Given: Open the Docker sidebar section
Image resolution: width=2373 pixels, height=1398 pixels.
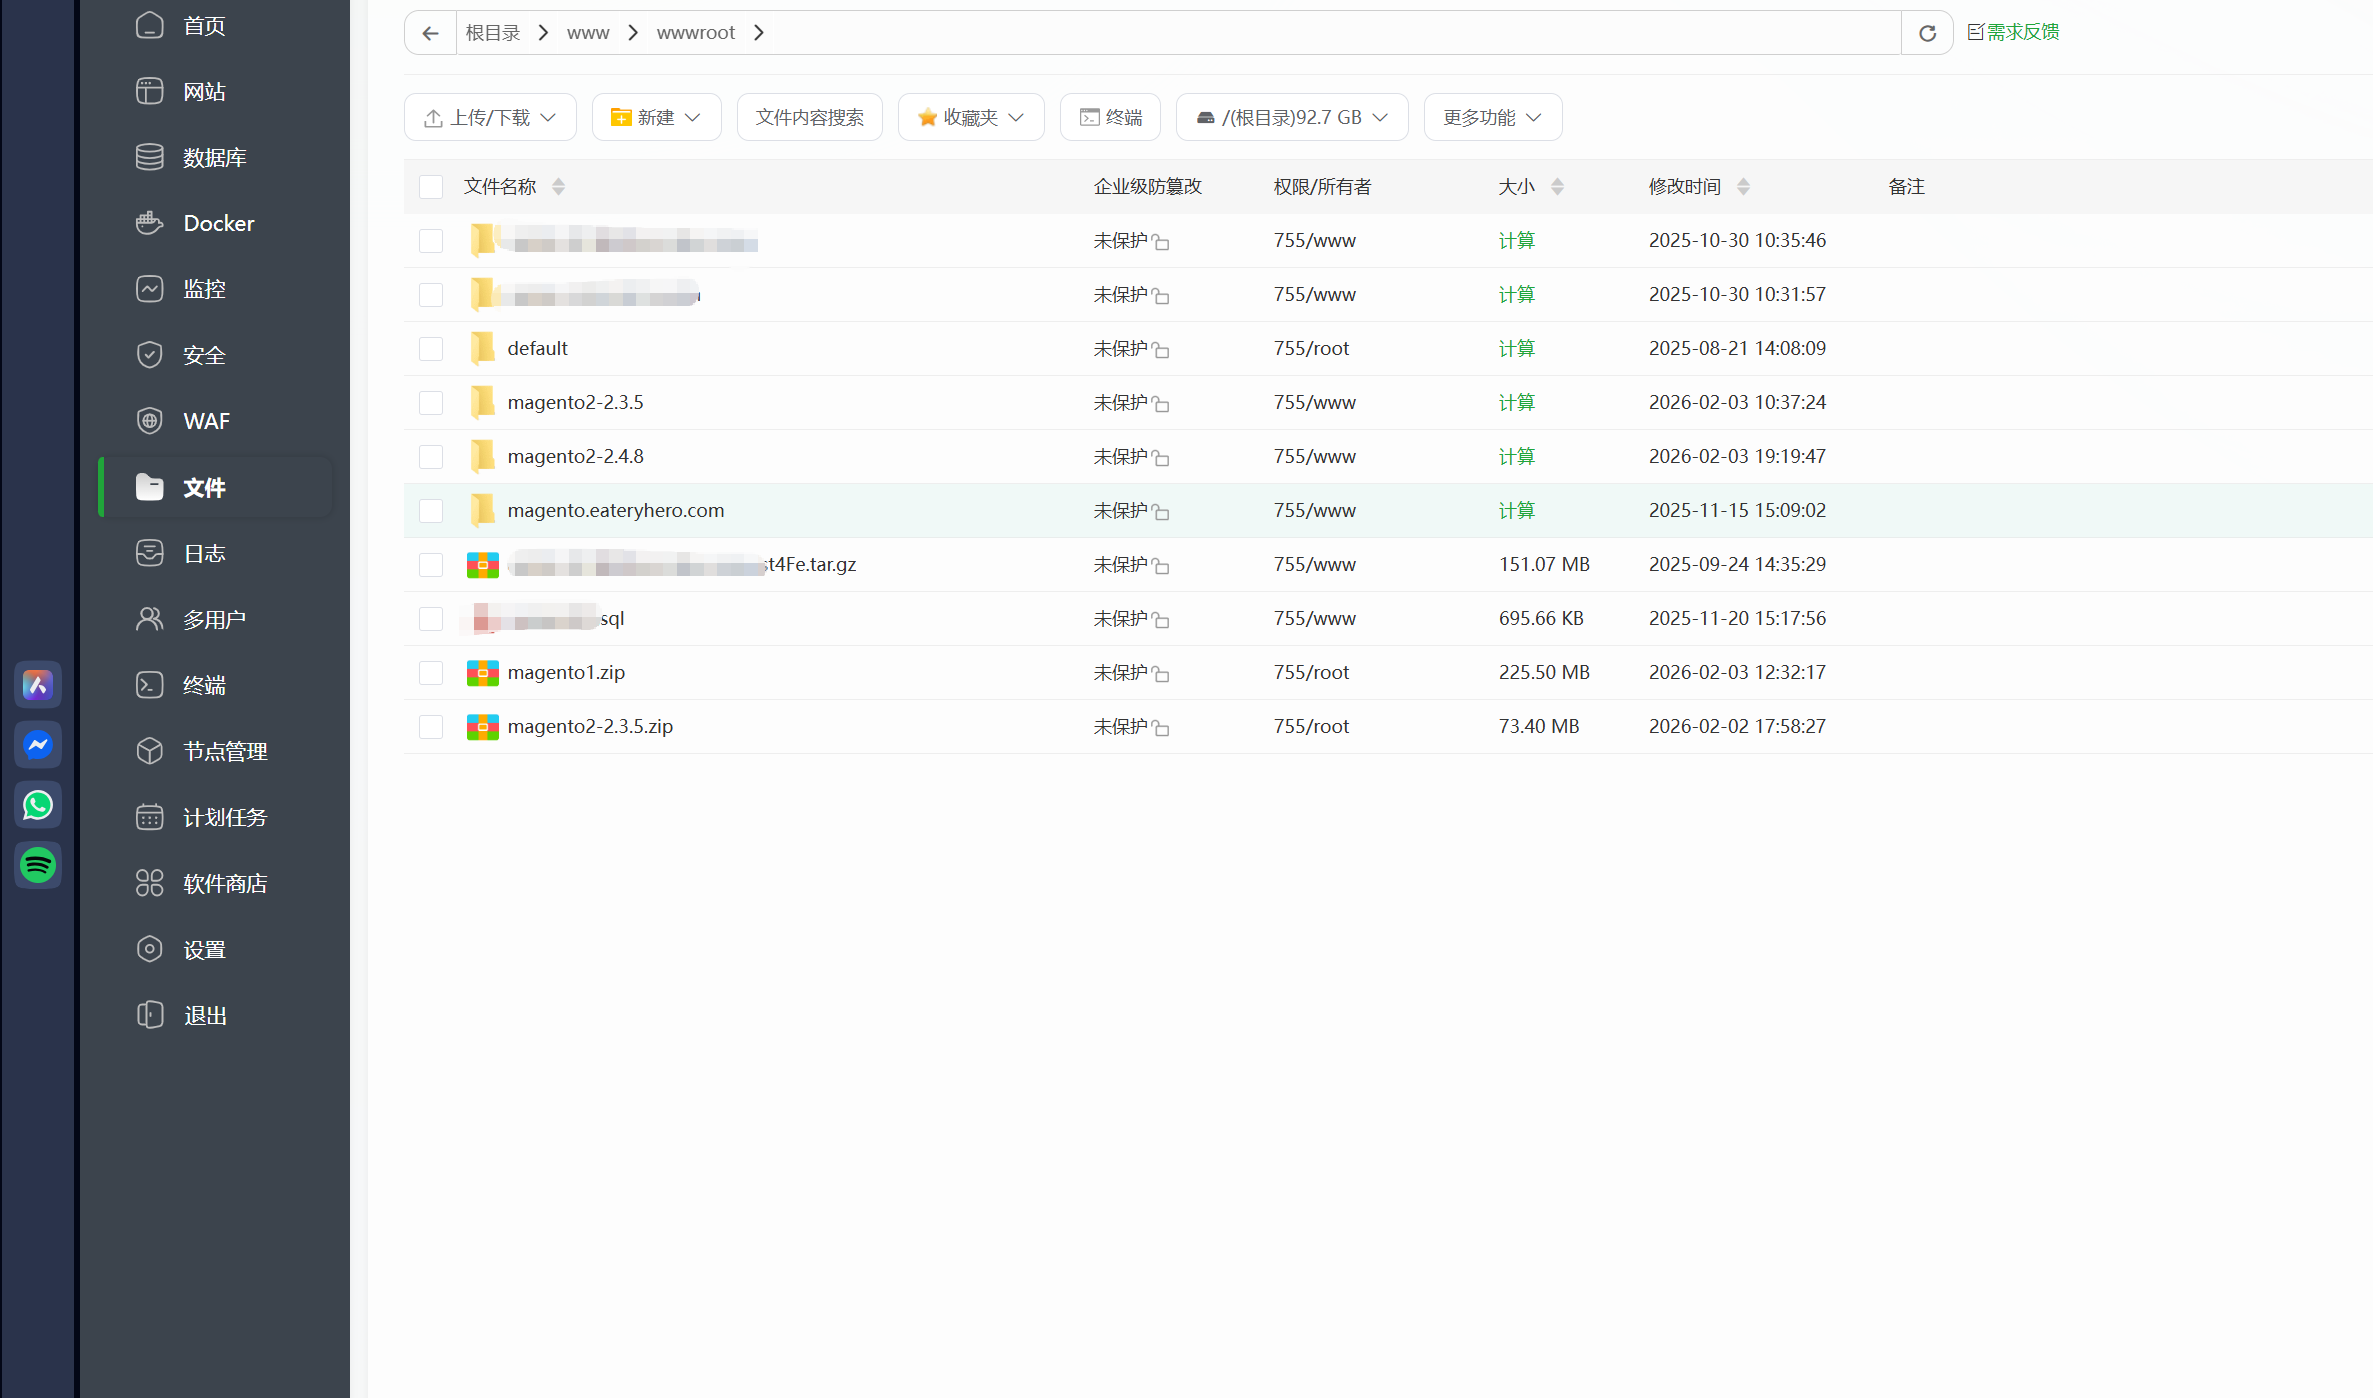Looking at the screenshot, I should click(218, 223).
